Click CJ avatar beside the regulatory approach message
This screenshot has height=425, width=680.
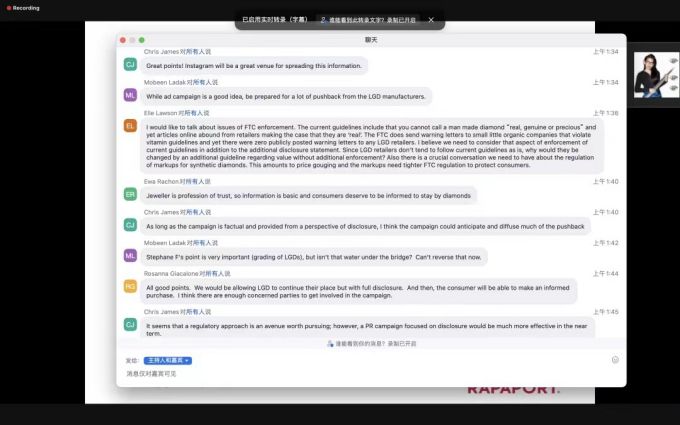tap(130, 324)
